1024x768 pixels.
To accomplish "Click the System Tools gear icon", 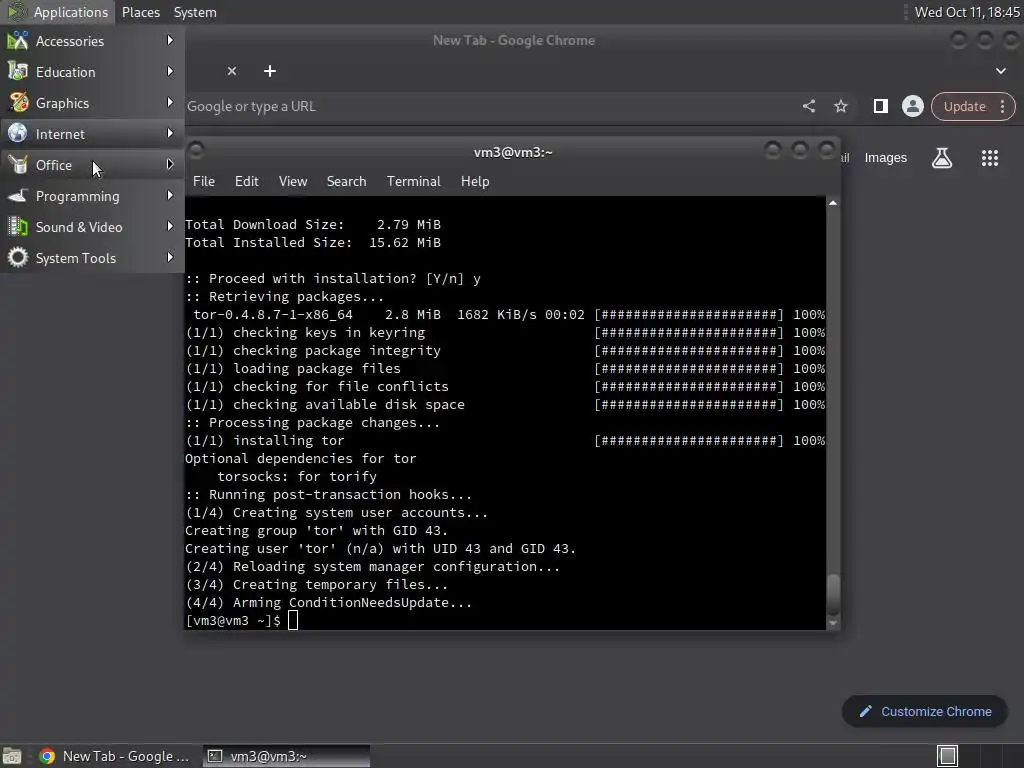I will (18, 257).
